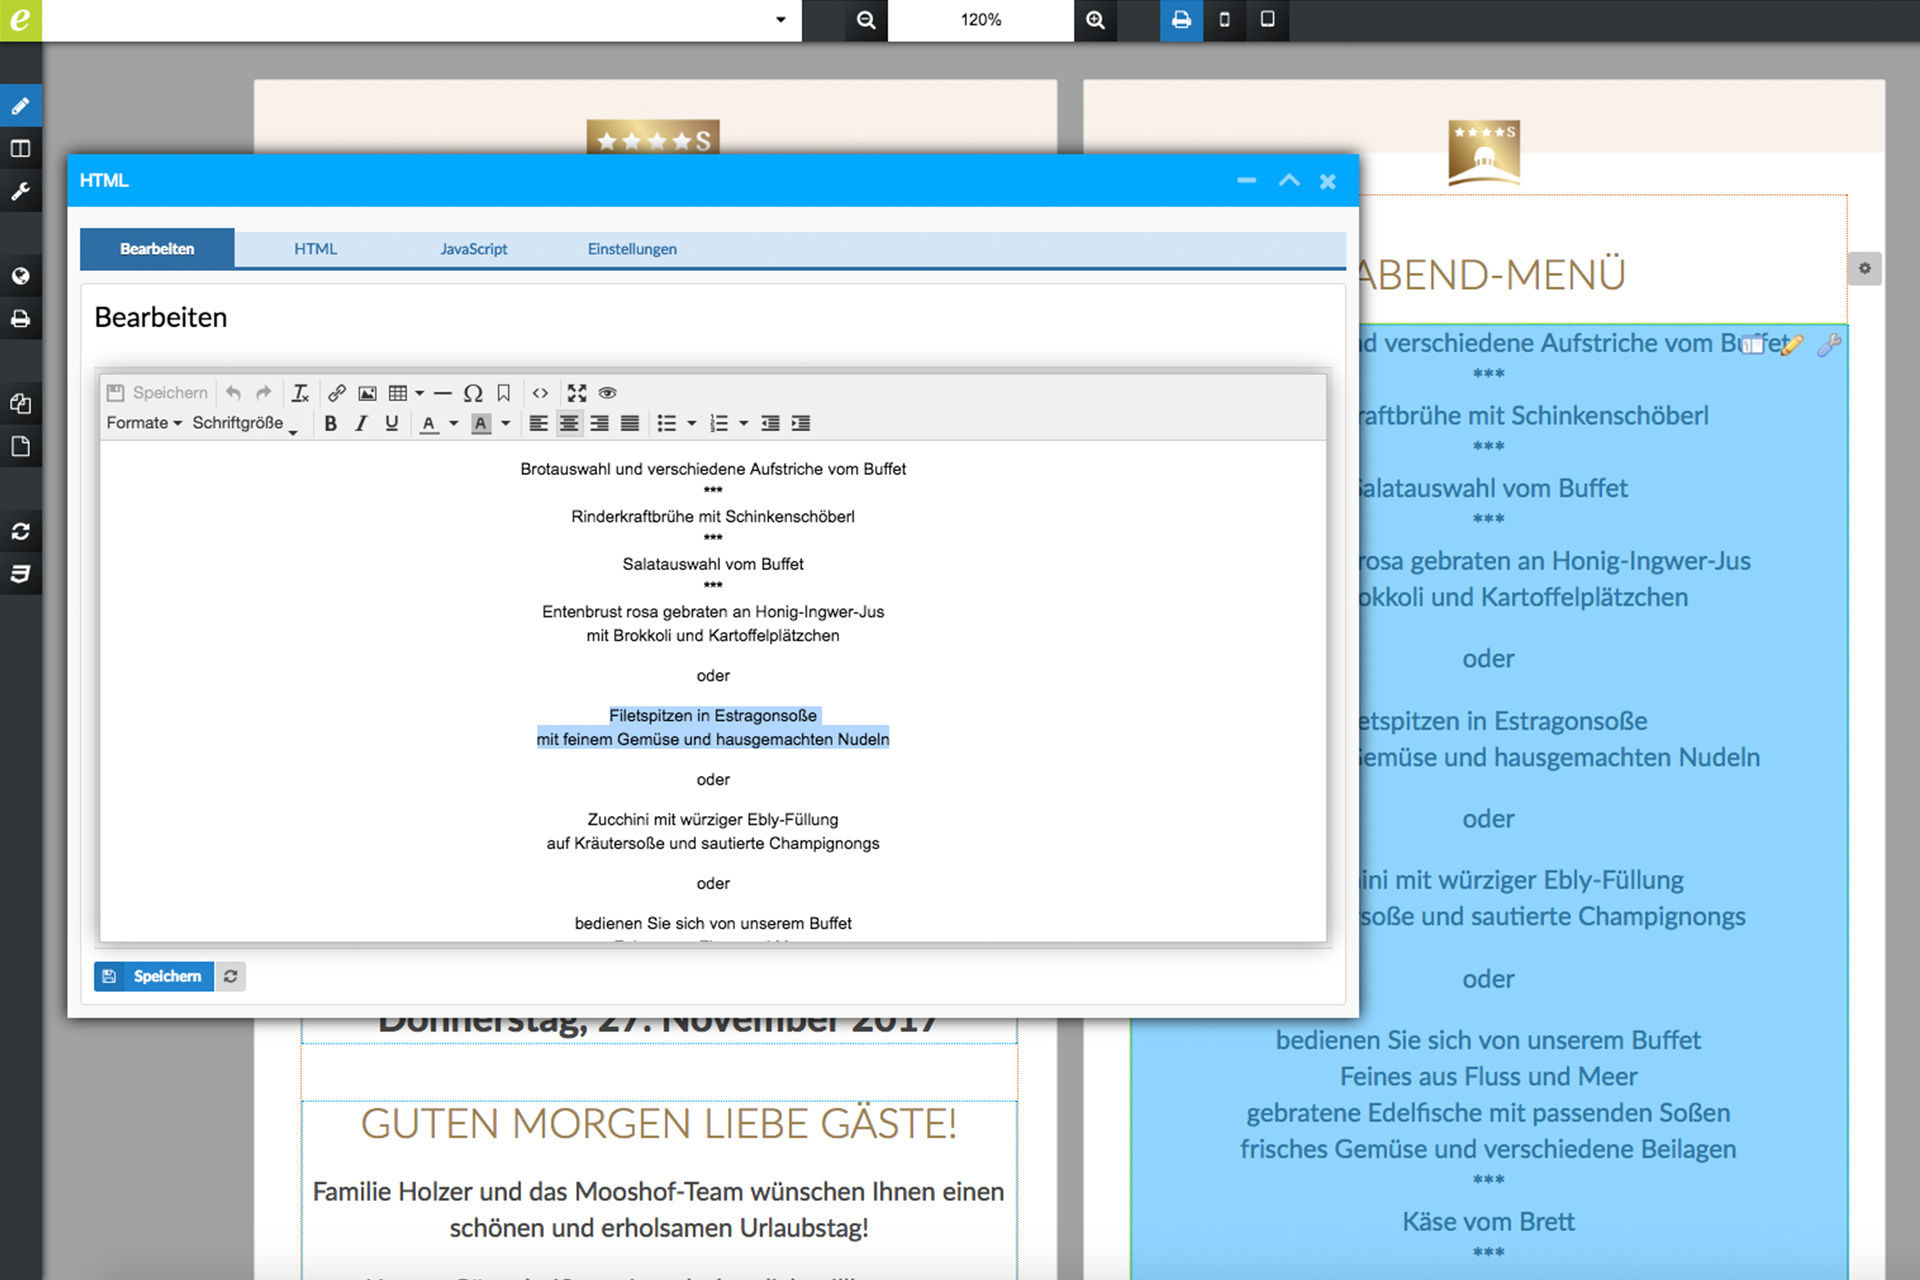1920x1280 pixels.
Task: Insert a horizontal line
Action: tap(443, 393)
